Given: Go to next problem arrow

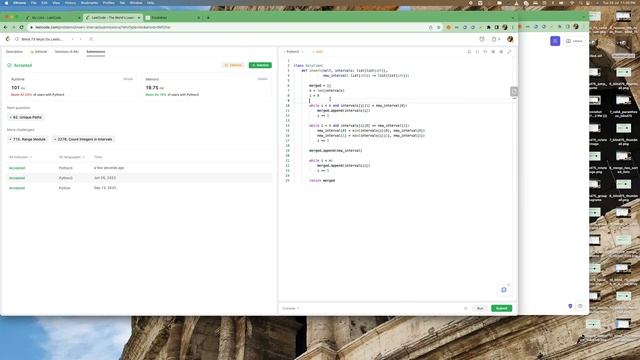Looking at the screenshot, I should (81, 39).
